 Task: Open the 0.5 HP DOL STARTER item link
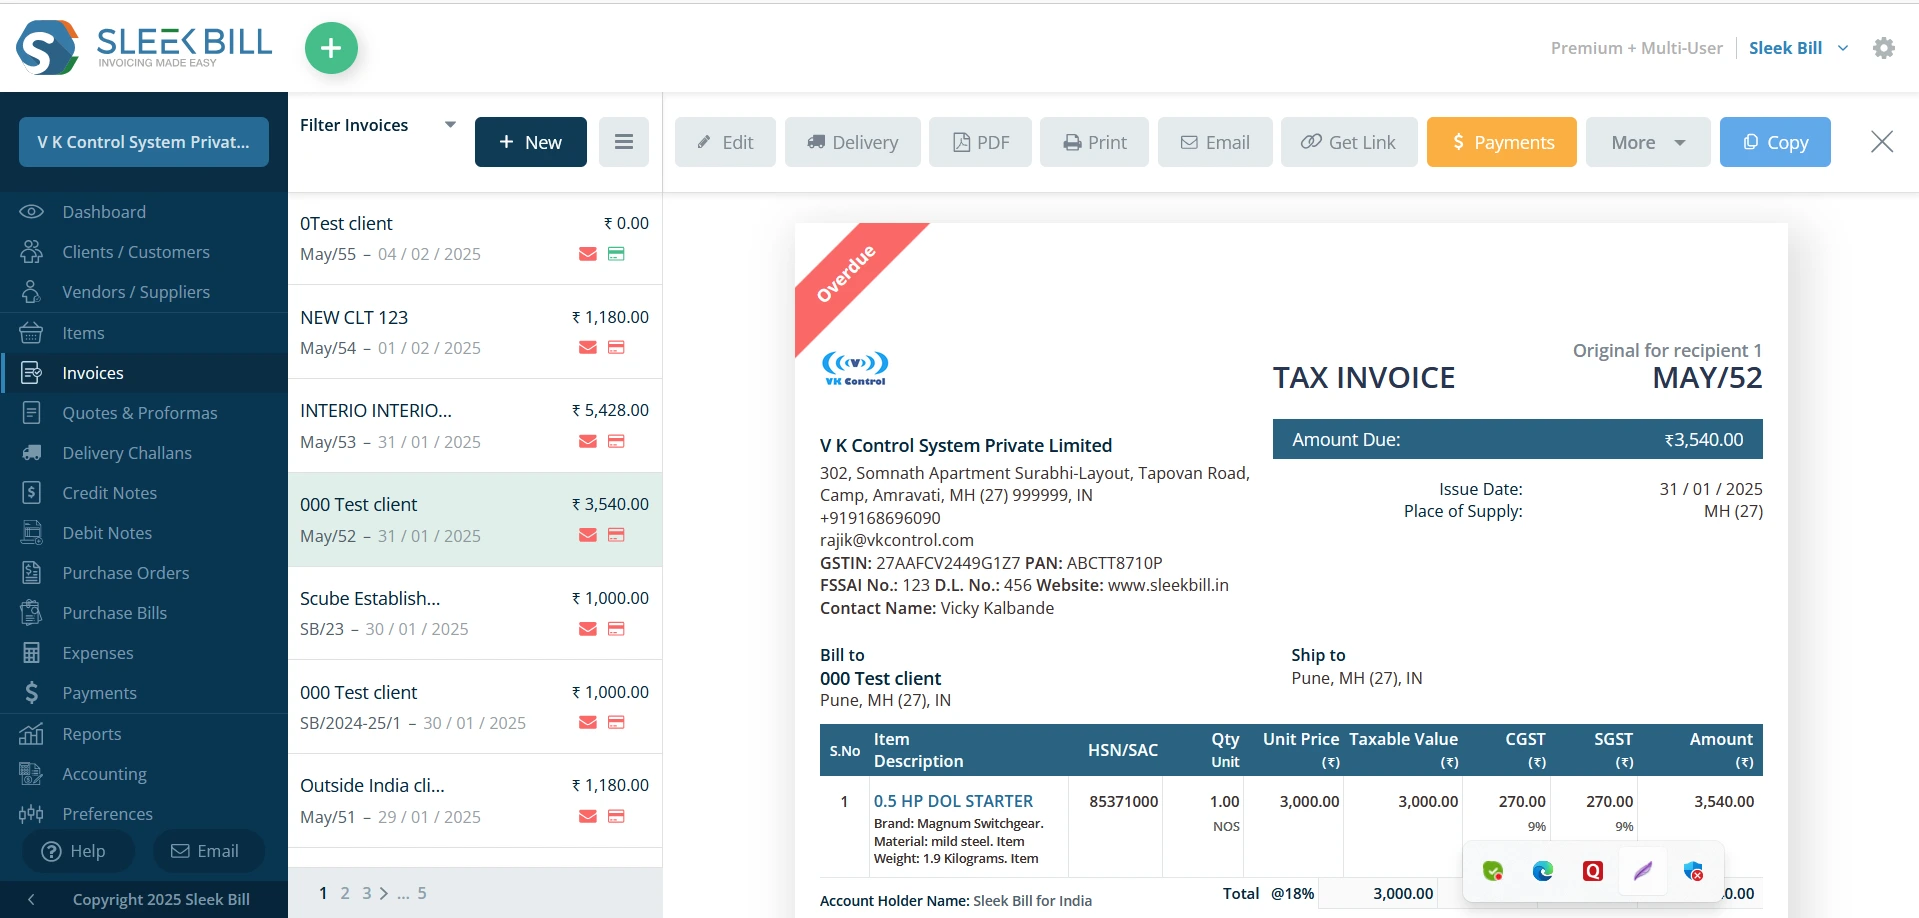pyautogui.click(x=953, y=801)
